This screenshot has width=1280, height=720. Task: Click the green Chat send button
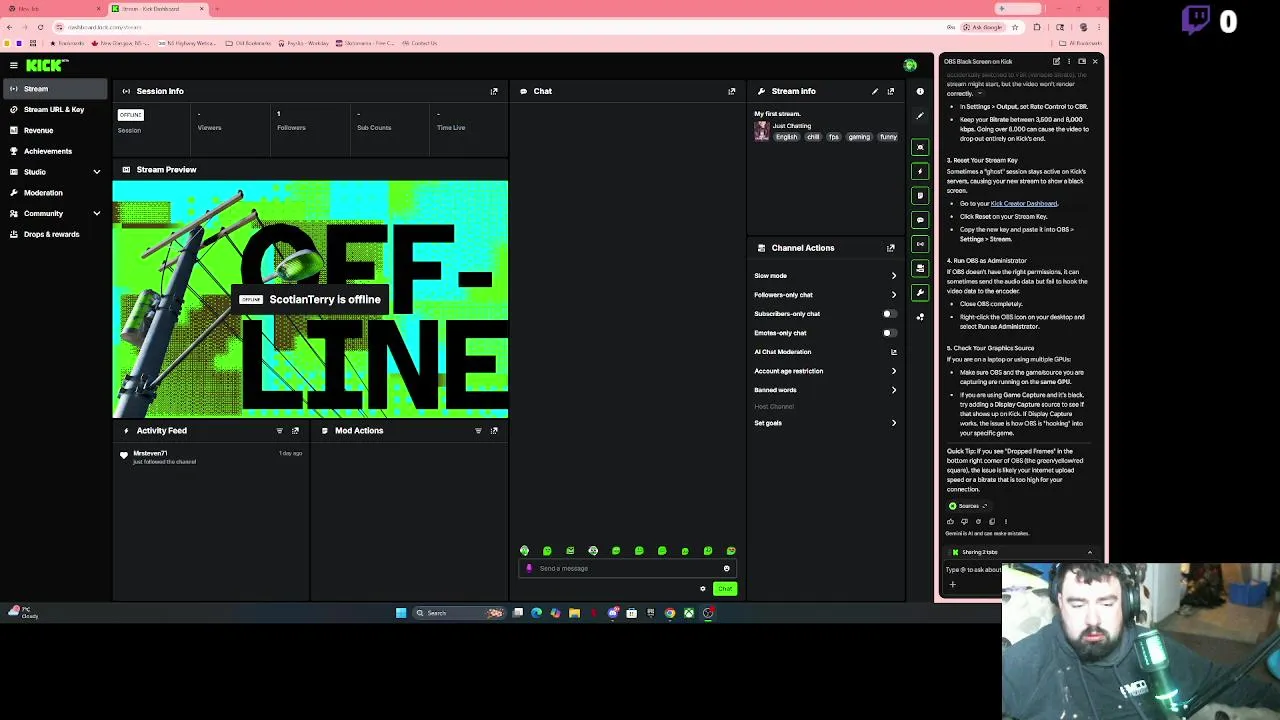click(x=725, y=589)
